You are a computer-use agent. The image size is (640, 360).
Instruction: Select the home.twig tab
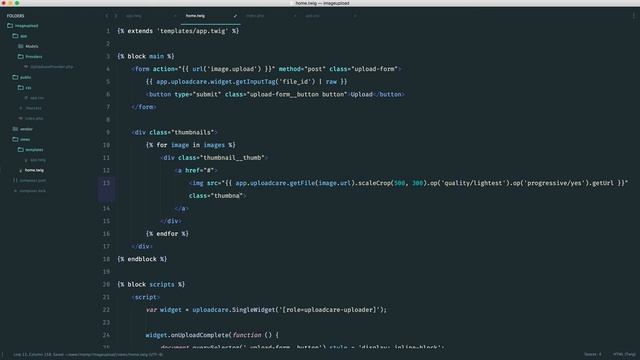[195, 16]
